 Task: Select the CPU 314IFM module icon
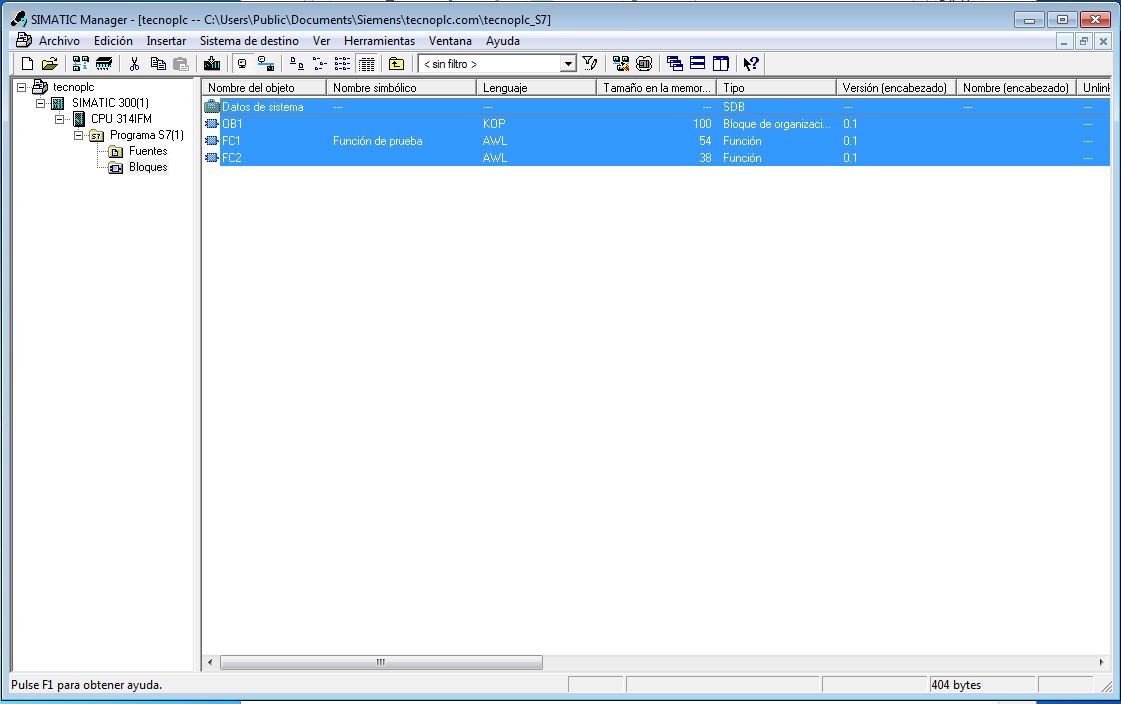(79, 119)
